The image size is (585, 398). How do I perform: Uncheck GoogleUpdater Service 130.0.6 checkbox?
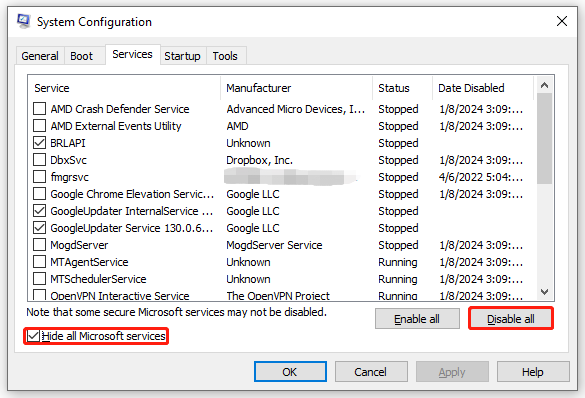click(40, 228)
